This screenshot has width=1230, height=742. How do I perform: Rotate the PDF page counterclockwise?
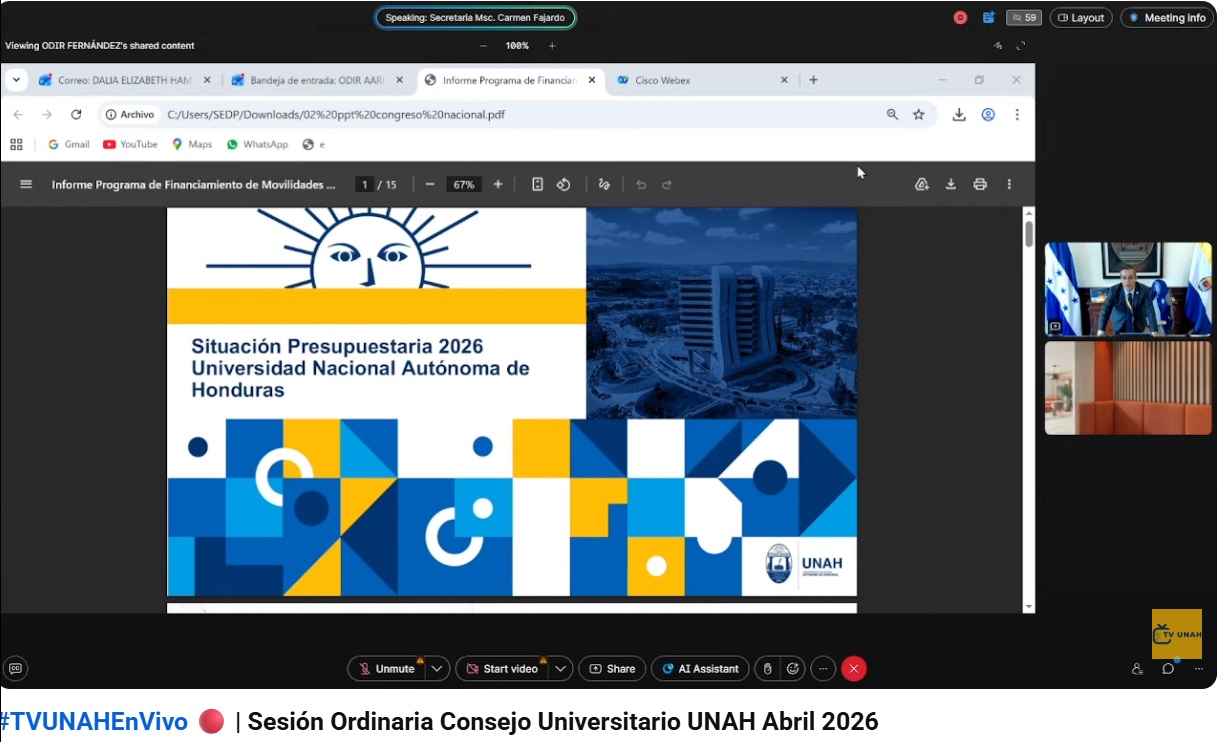tap(563, 184)
